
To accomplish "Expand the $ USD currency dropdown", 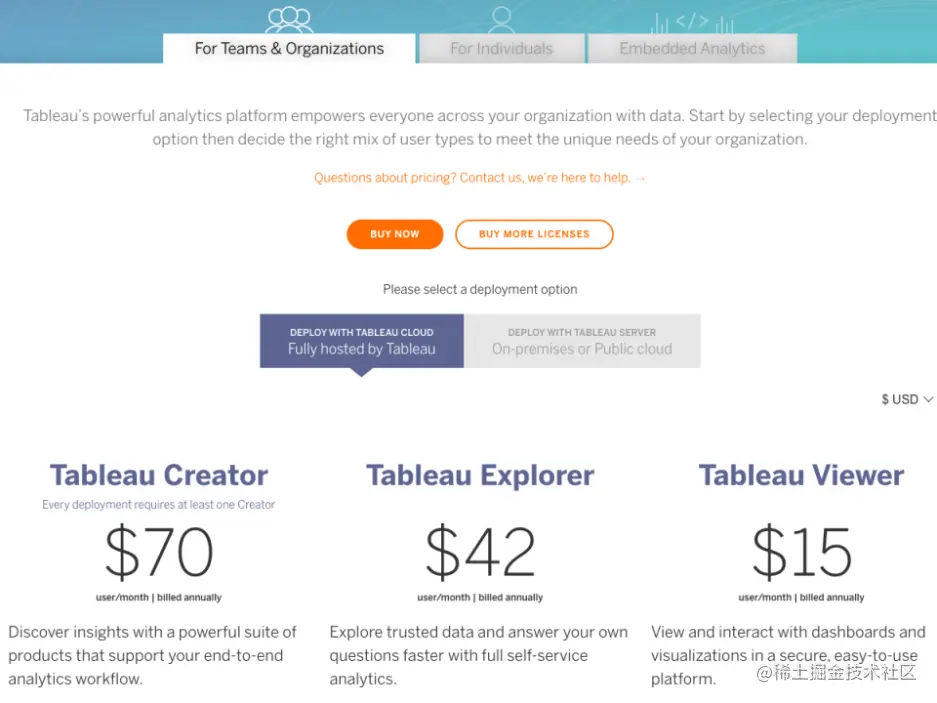I will pos(907,399).
